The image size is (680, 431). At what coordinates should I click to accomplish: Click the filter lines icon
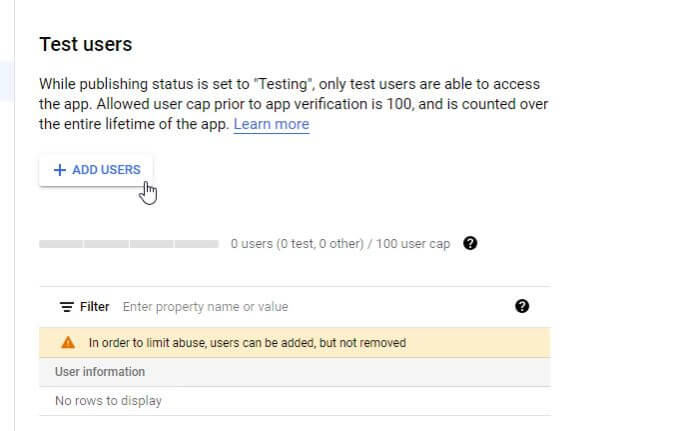(67, 307)
